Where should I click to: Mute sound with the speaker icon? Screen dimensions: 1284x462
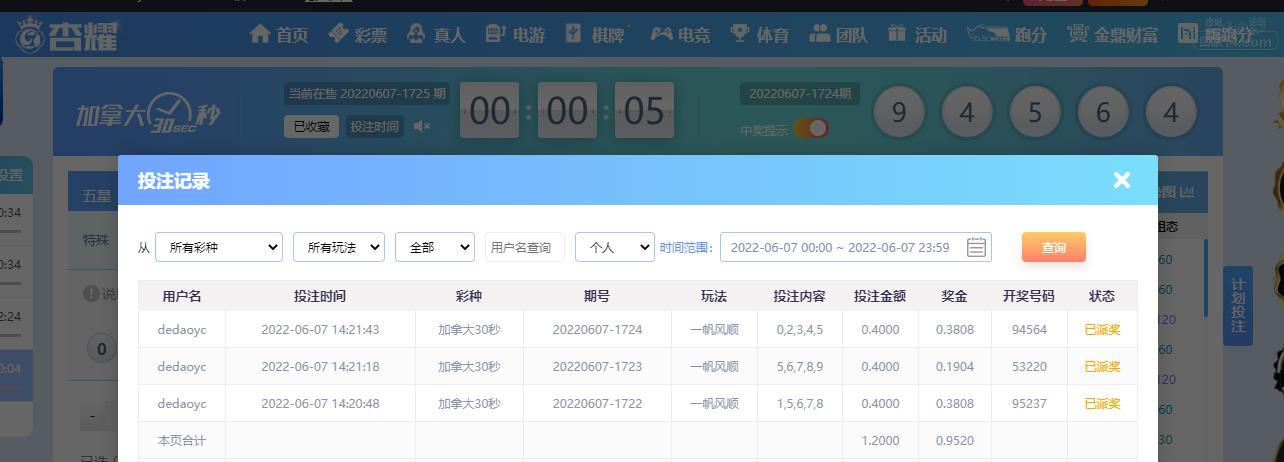pyautogui.click(x=422, y=126)
